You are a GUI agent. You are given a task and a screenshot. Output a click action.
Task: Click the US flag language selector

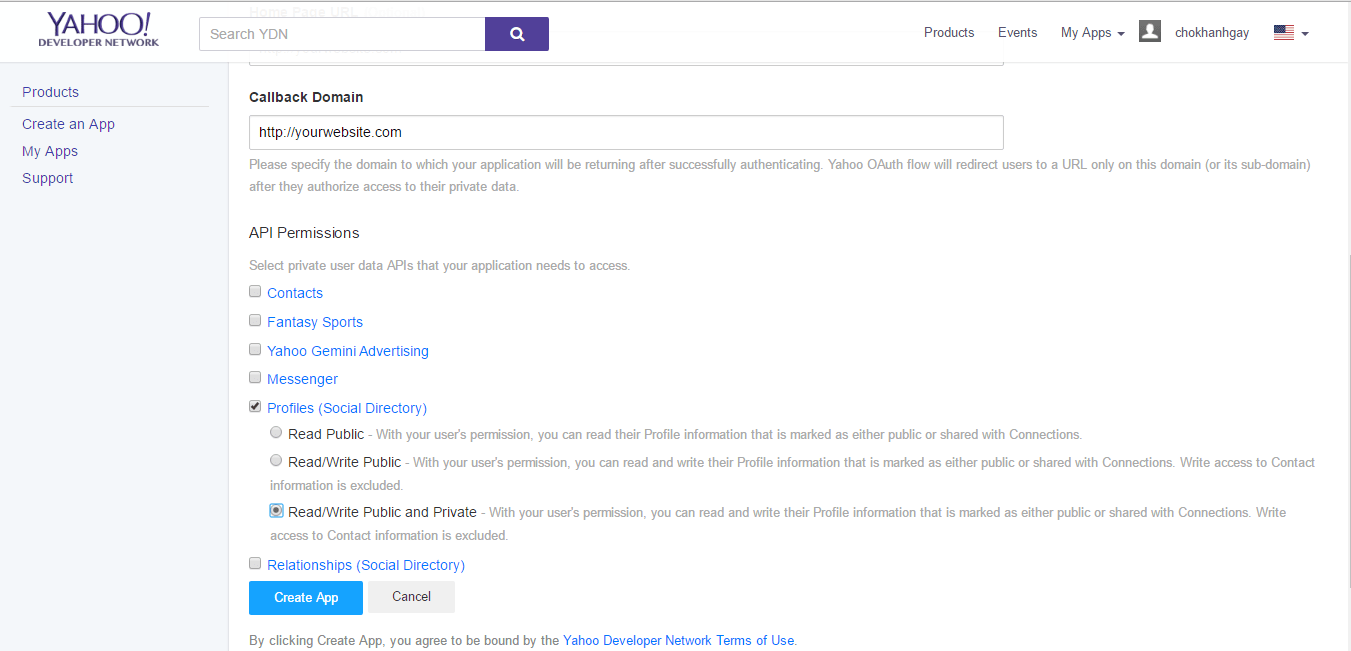coord(1283,31)
